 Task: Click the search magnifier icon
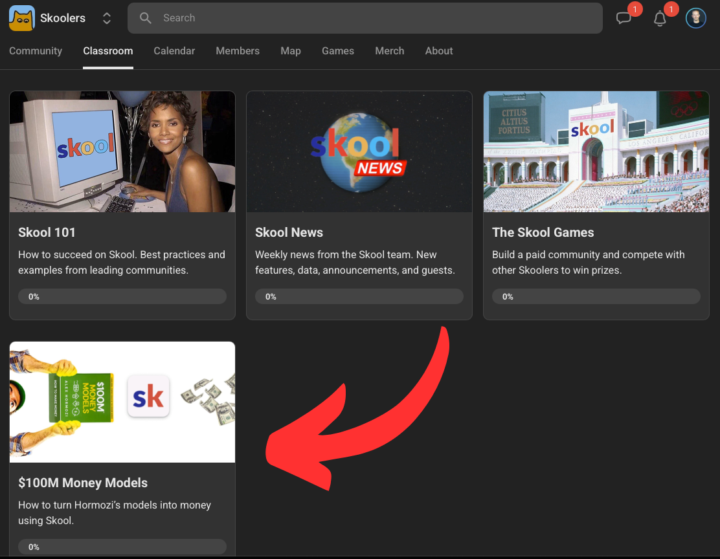coord(146,18)
